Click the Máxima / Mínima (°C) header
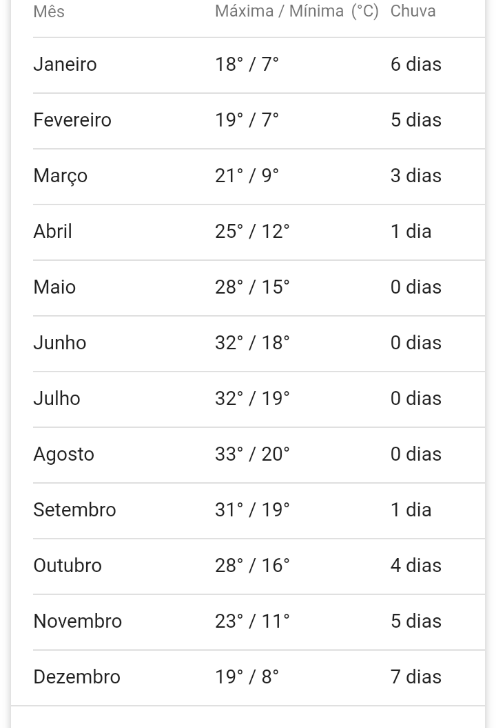 [x=297, y=11]
